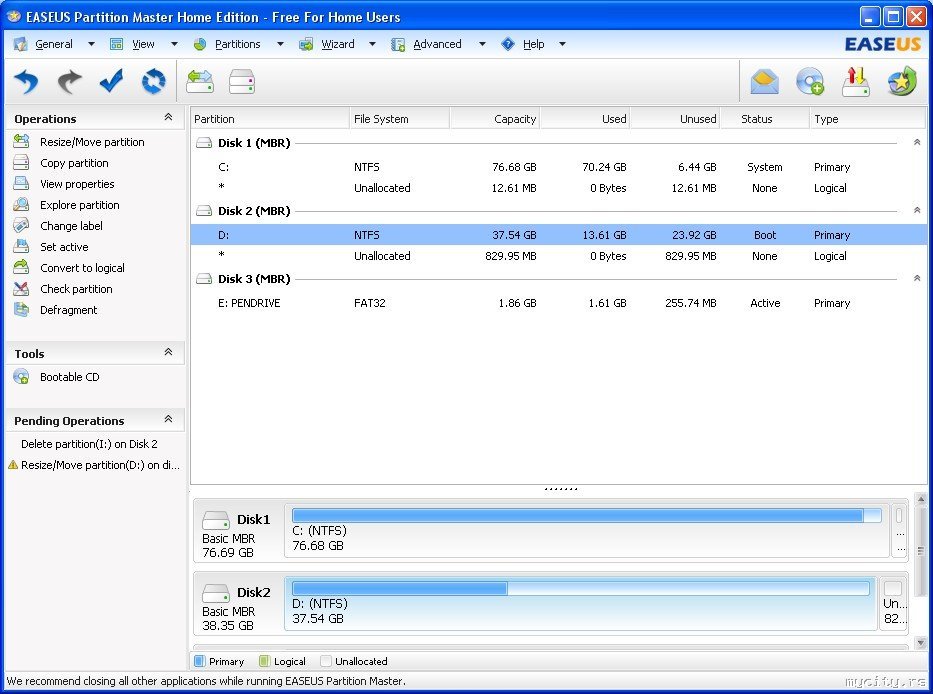The image size is (933, 694).
Task: Collapse the Tools panel
Action: coord(168,353)
